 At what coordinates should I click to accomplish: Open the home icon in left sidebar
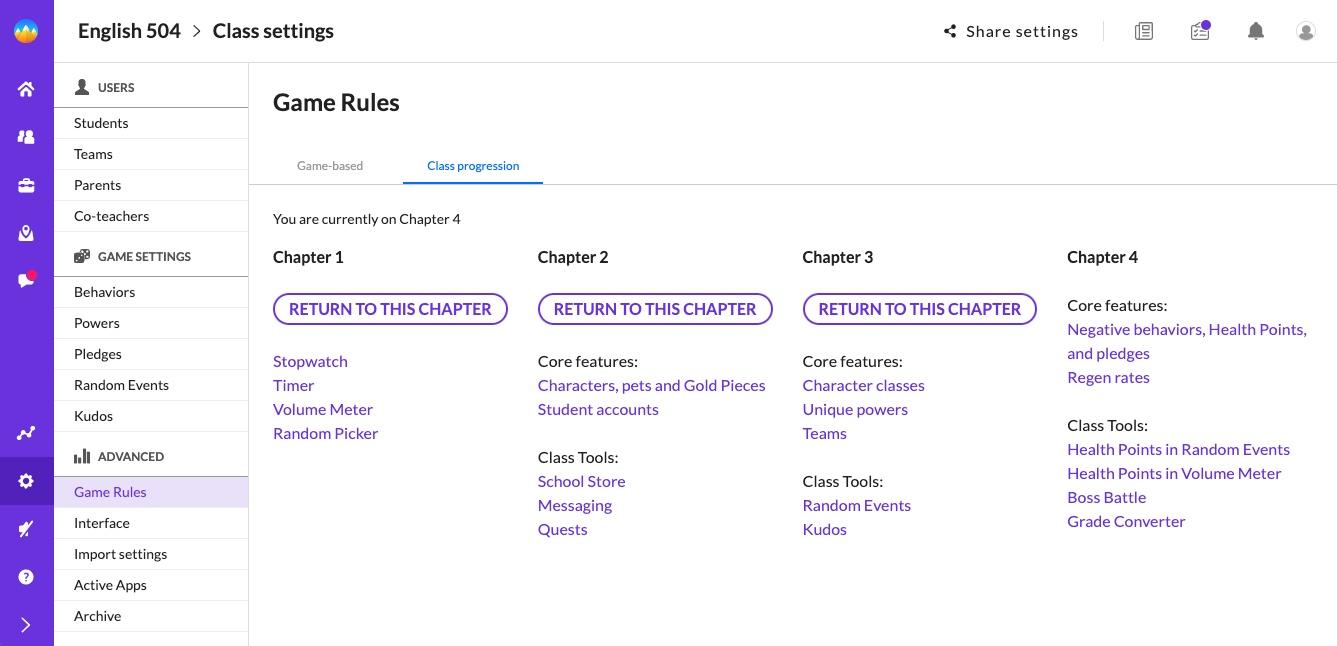[x=26, y=89]
